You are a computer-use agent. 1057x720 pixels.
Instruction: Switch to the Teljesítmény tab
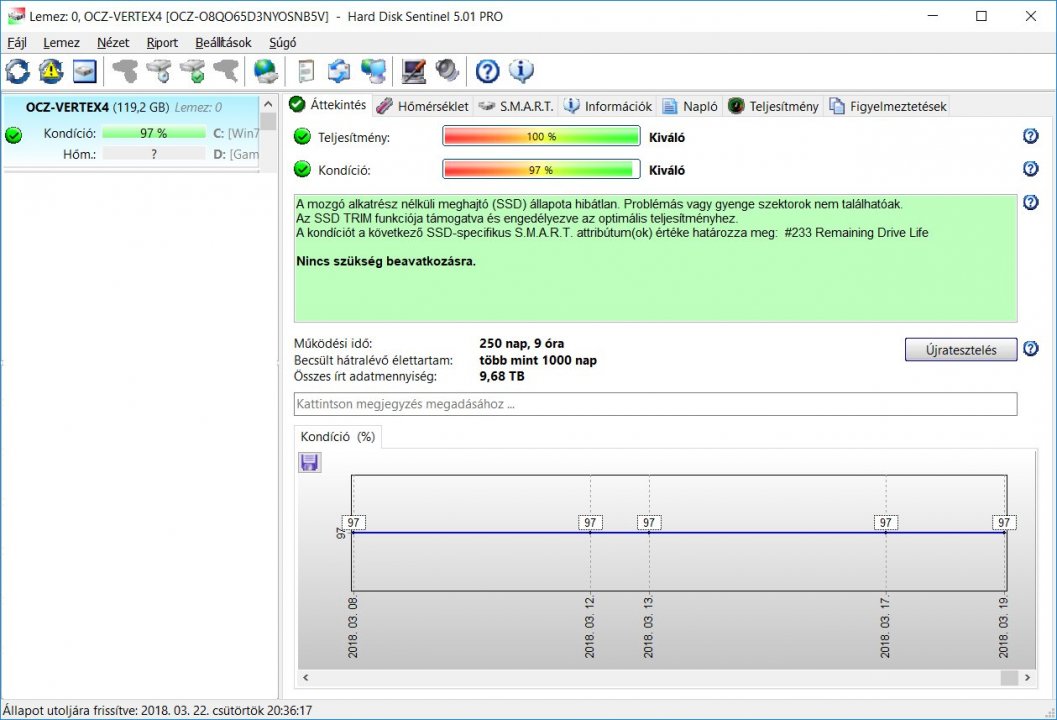click(x=773, y=106)
